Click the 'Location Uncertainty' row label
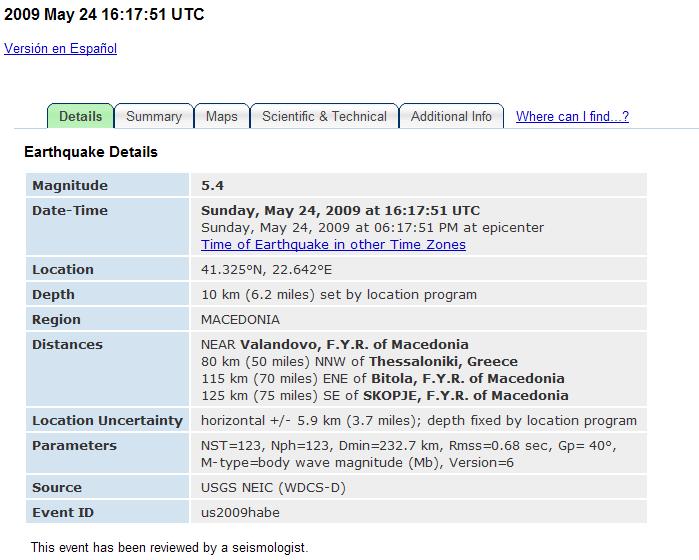 (x=107, y=420)
